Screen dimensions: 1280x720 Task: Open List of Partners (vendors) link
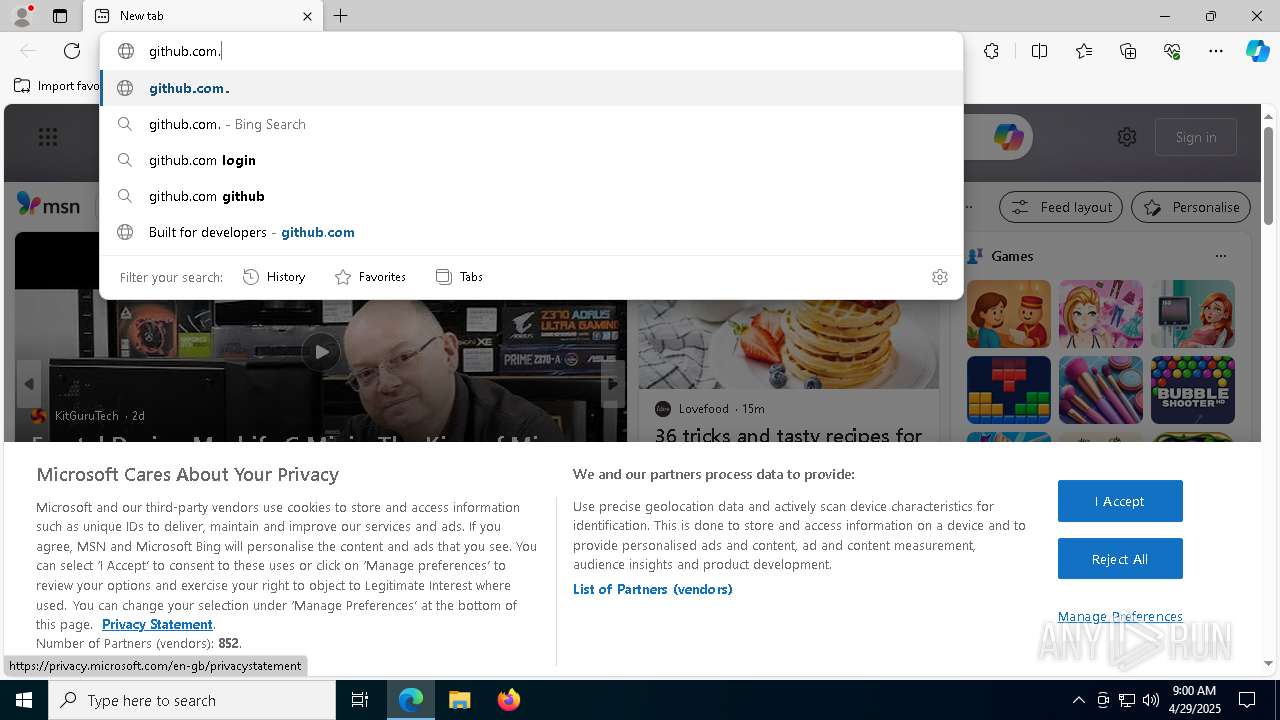653,589
